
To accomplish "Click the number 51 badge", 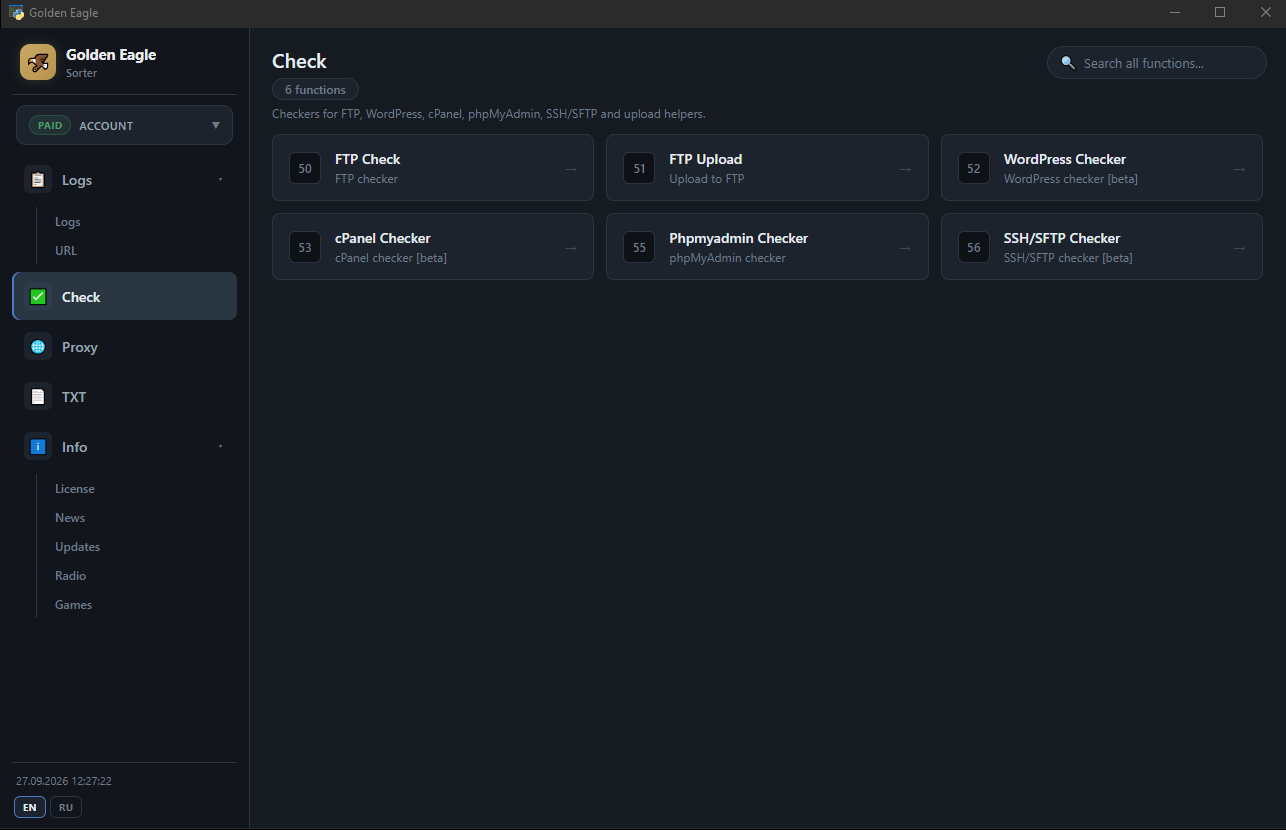I will tap(640, 169).
